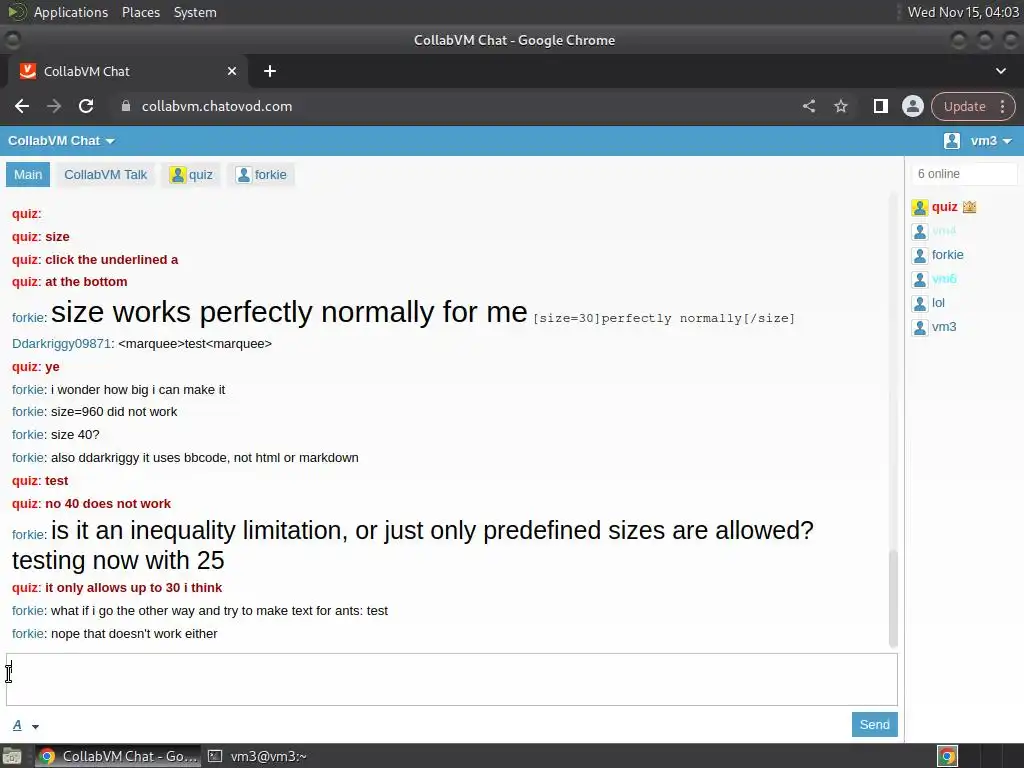The height and width of the screenshot is (768, 1024).
Task: Click the Chrome tray icon in the bottom panel
Action: click(947, 756)
